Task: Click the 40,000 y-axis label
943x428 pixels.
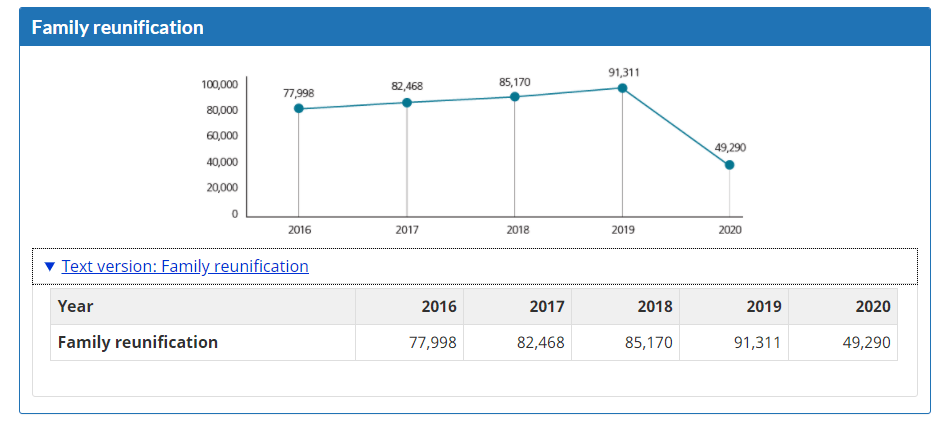Action: tap(222, 162)
